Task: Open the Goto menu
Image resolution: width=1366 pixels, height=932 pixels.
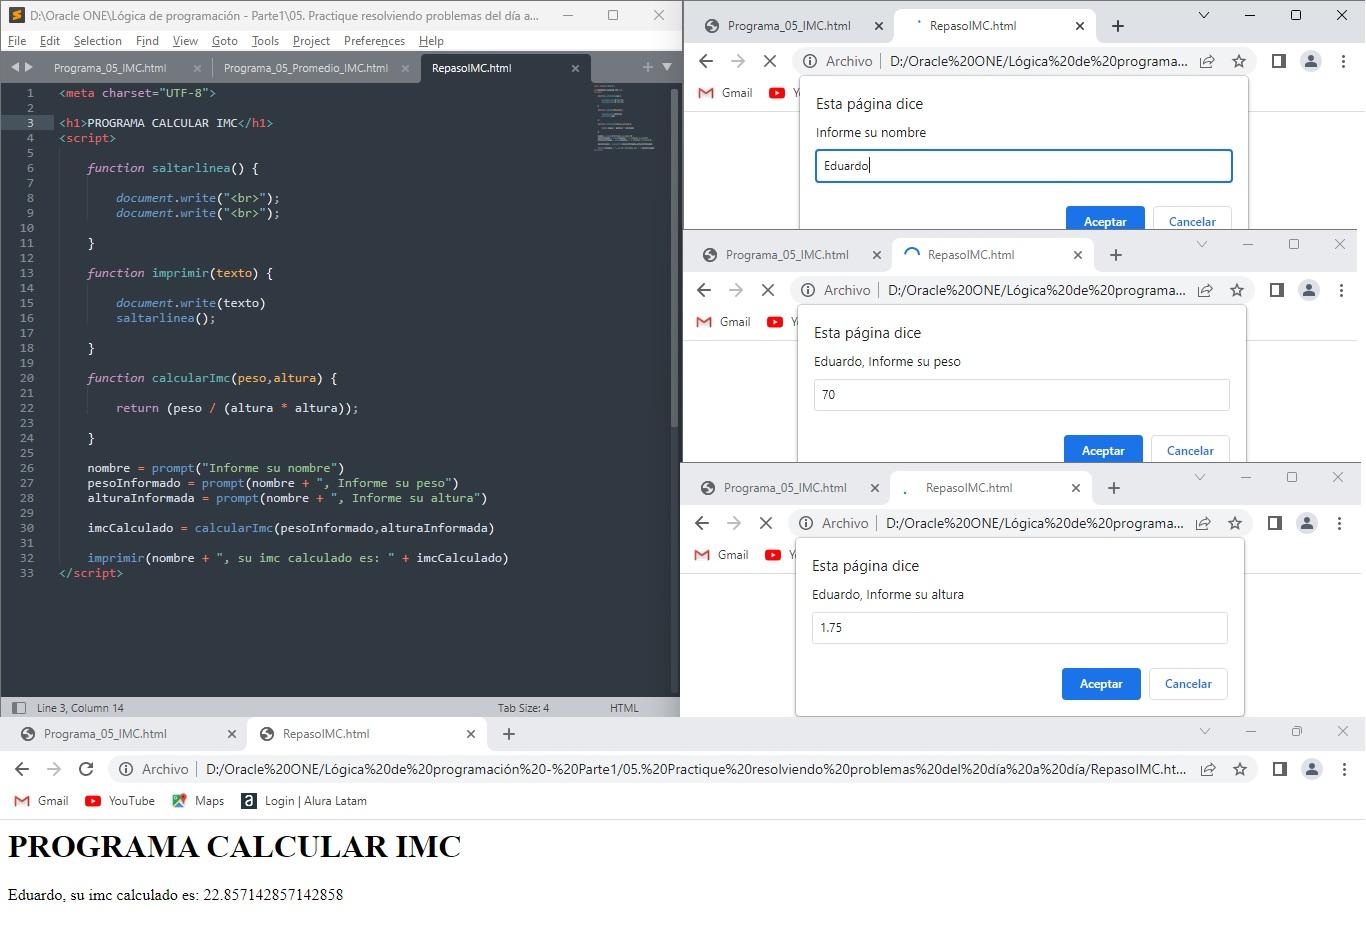Action: pos(225,41)
